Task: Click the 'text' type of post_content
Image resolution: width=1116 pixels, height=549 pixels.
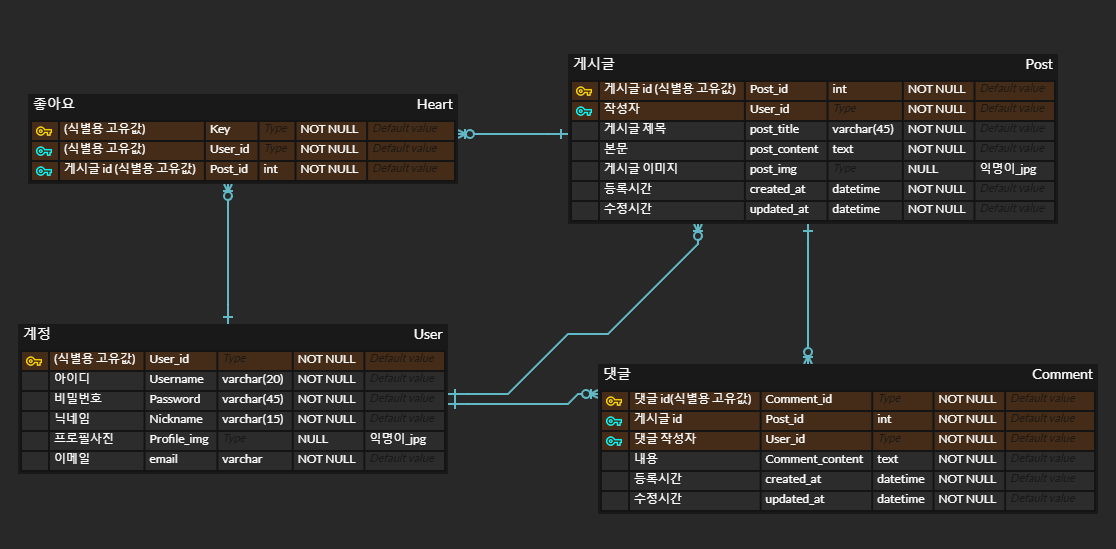Action: coord(842,150)
